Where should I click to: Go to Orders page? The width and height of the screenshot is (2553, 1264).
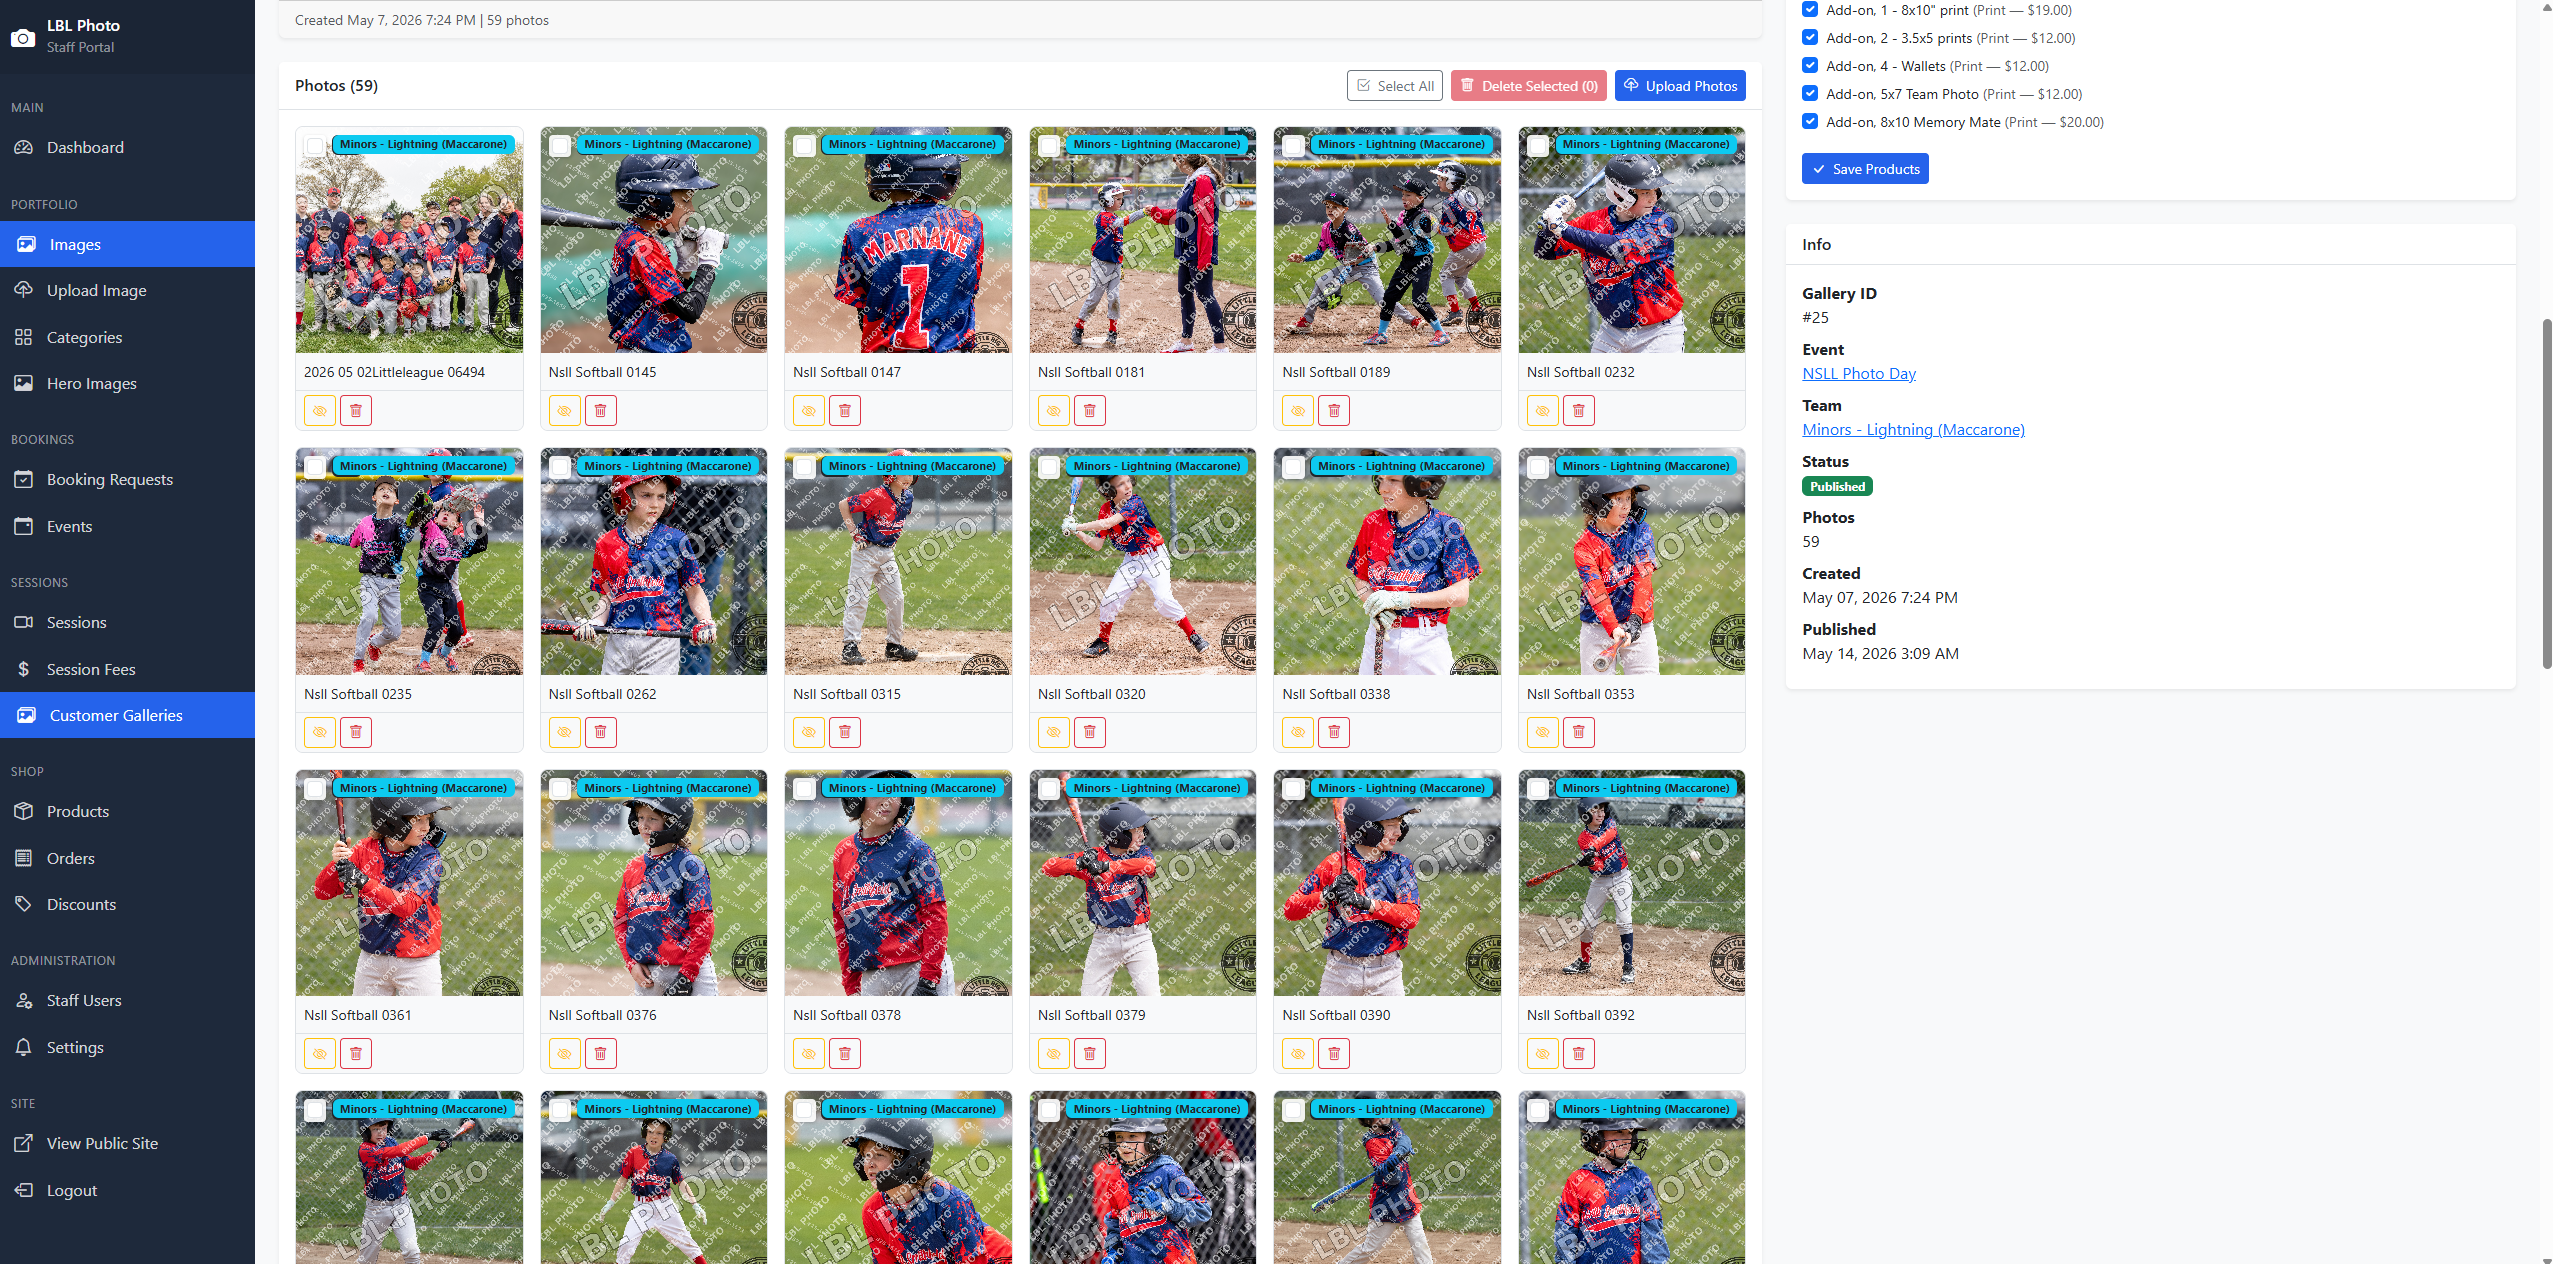[x=127, y=859]
